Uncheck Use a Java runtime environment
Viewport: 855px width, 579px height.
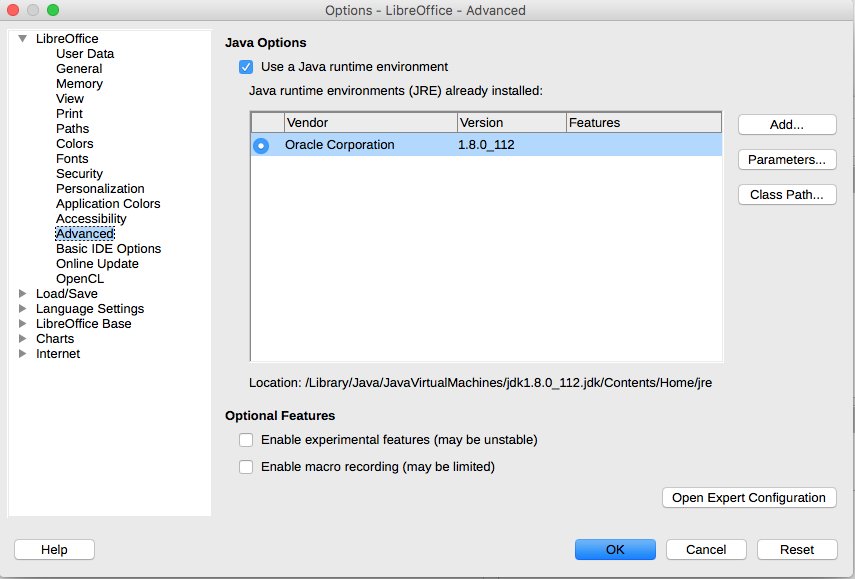[246, 67]
